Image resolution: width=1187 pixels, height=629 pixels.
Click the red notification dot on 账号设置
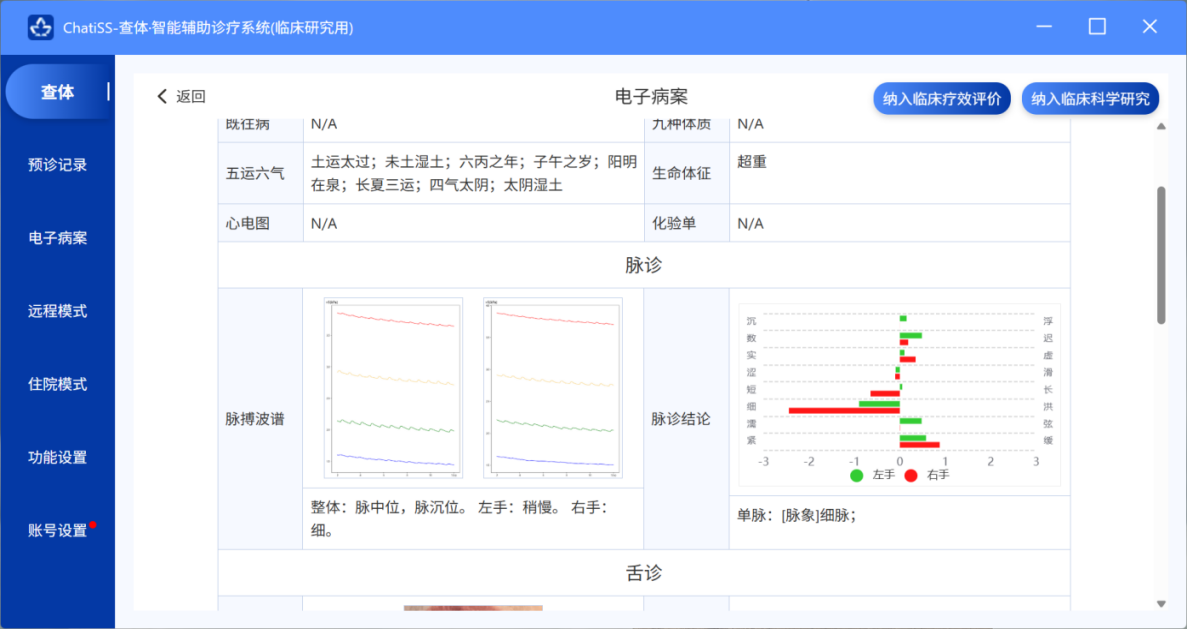92,525
